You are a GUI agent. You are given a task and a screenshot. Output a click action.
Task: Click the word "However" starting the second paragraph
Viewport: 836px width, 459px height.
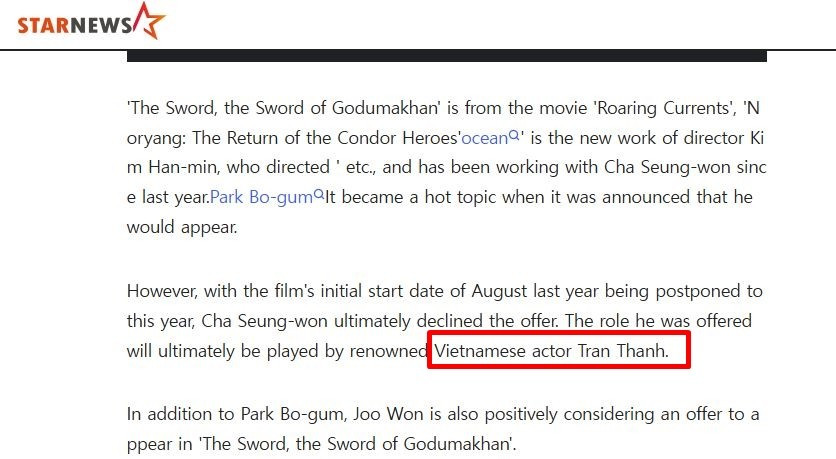click(161, 292)
